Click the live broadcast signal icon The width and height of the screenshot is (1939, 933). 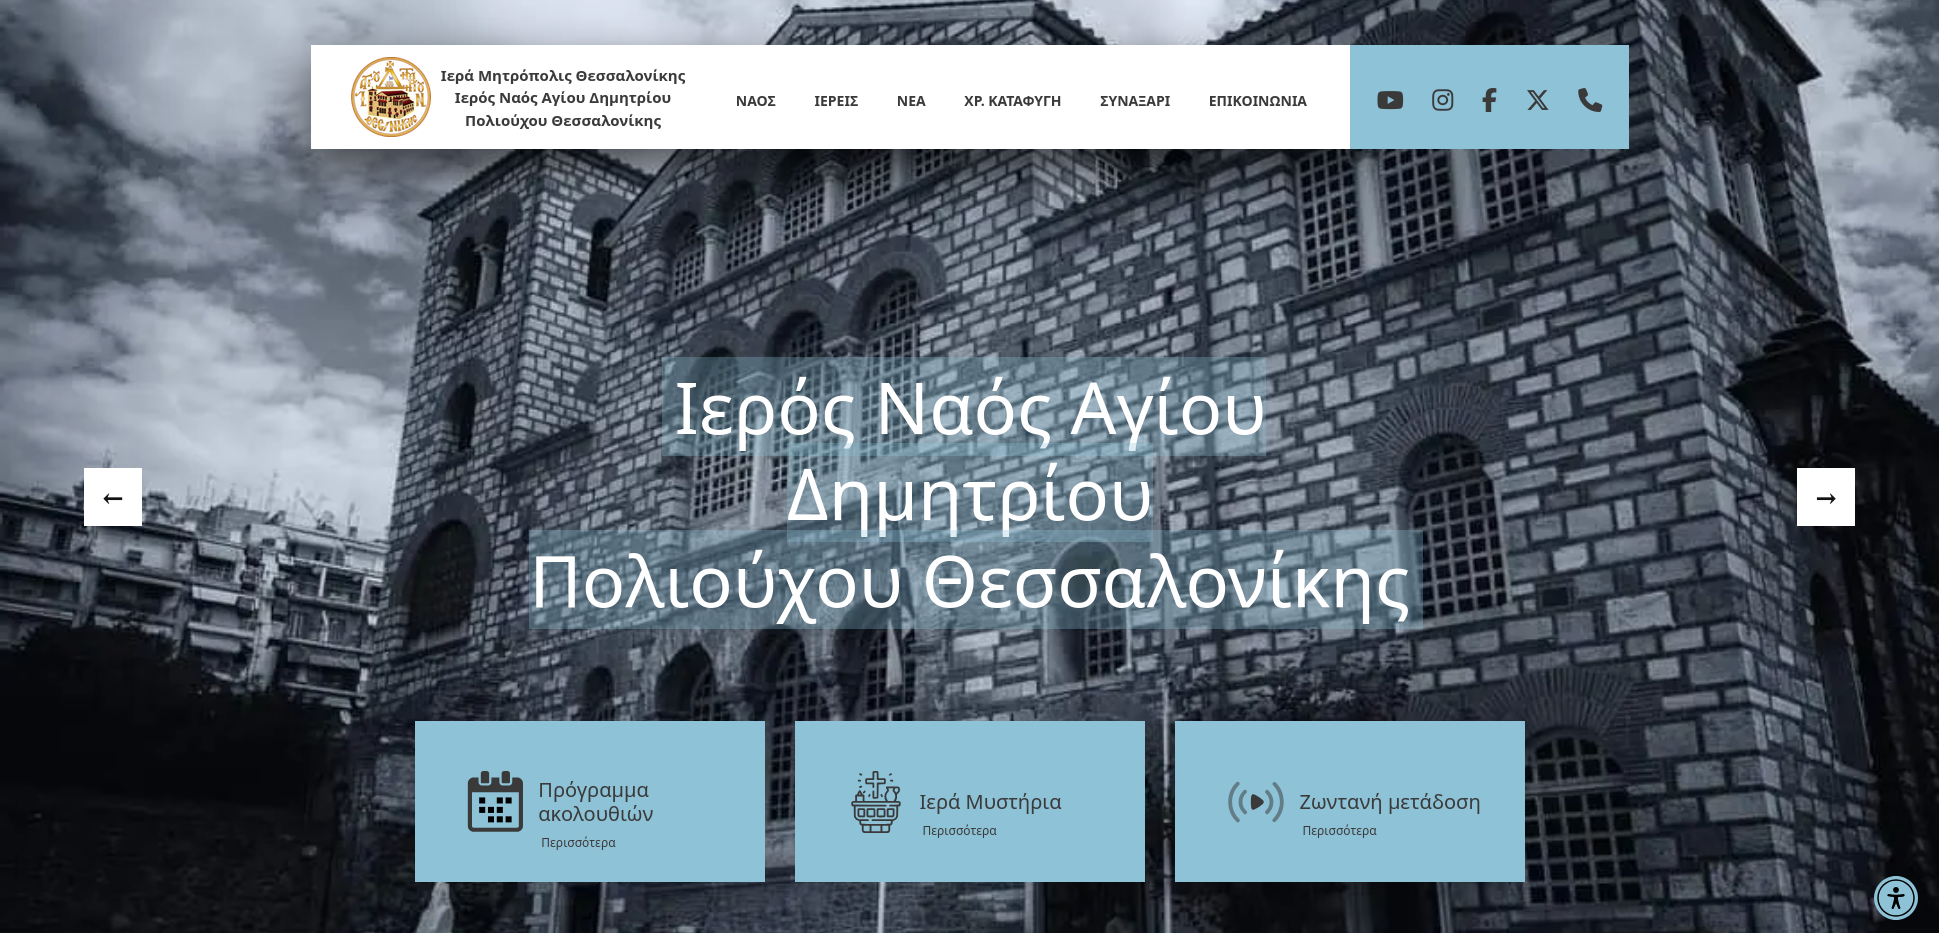1256,802
